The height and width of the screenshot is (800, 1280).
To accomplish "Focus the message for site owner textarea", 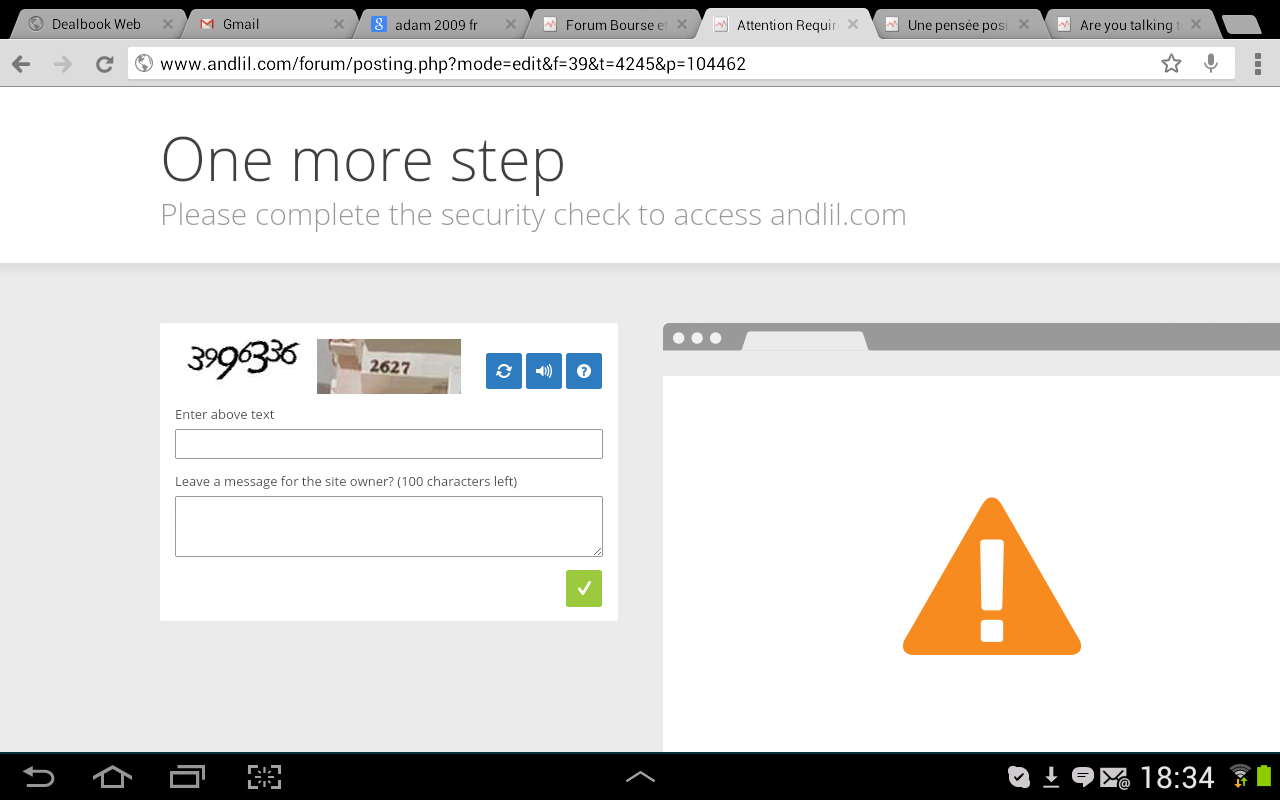I will 389,526.
